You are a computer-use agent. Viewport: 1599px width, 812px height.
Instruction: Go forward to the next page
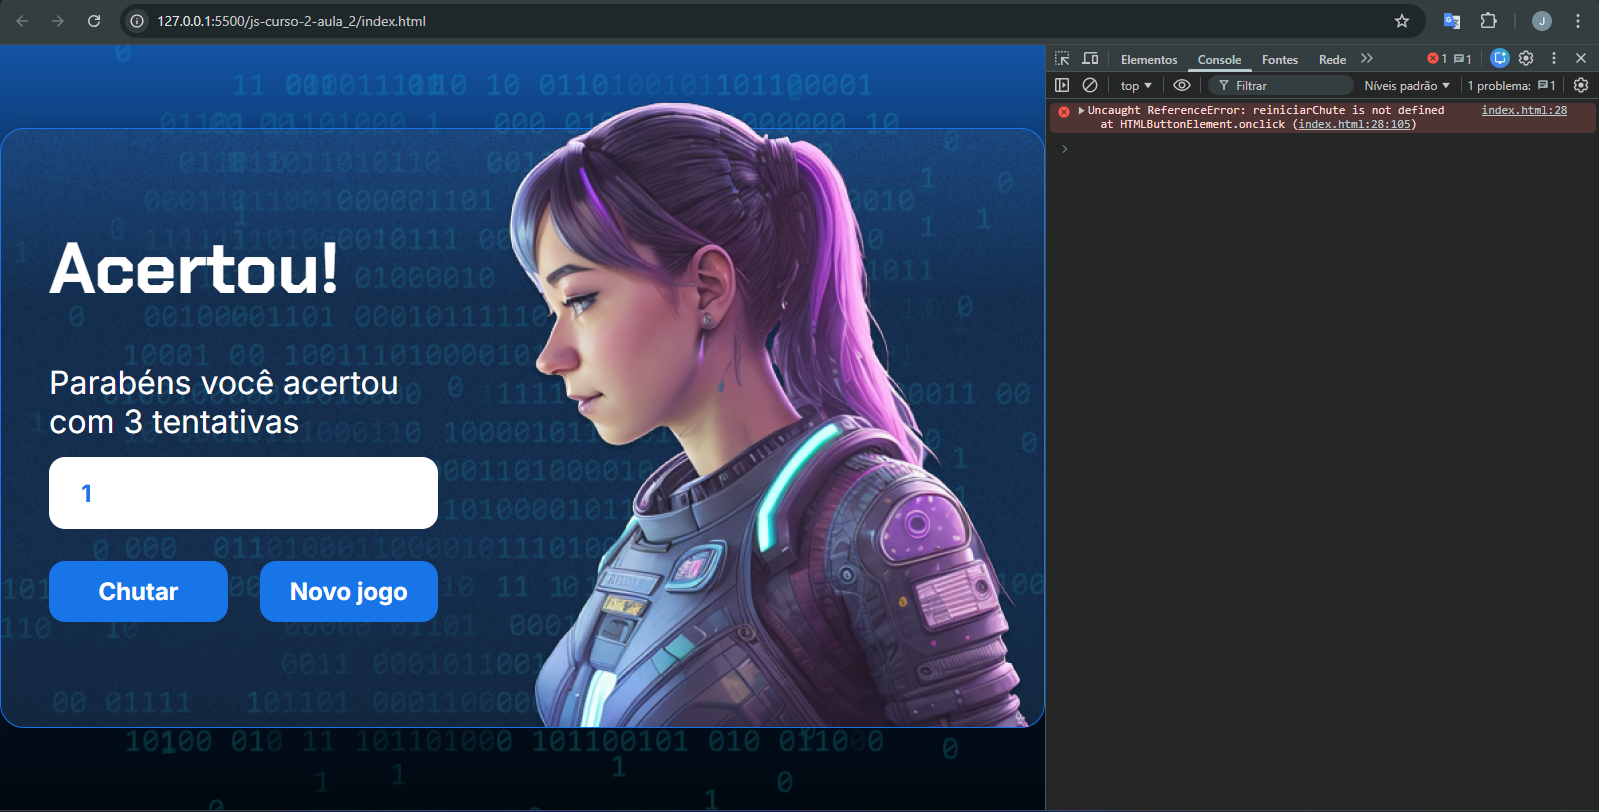58,21
